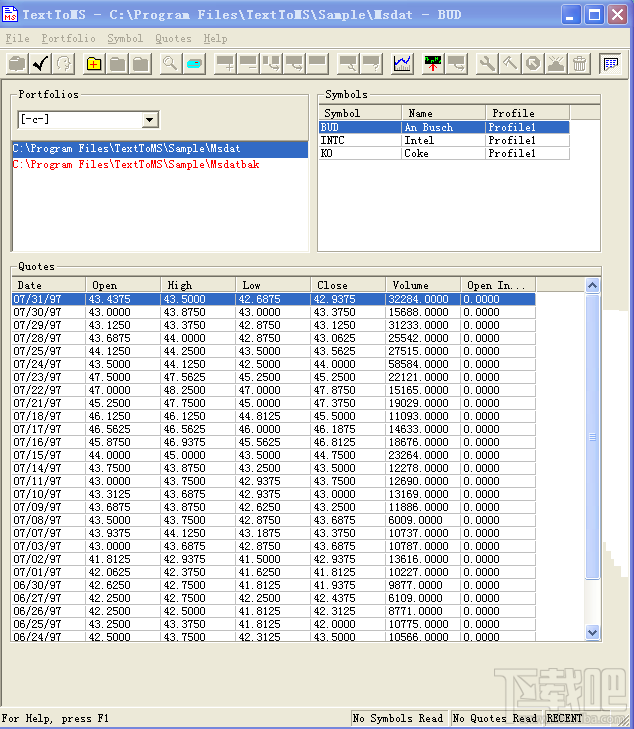Click the quotes list scroll down arrow
The width and height of the screenshot is (634, 729).
tap(592, 633)
